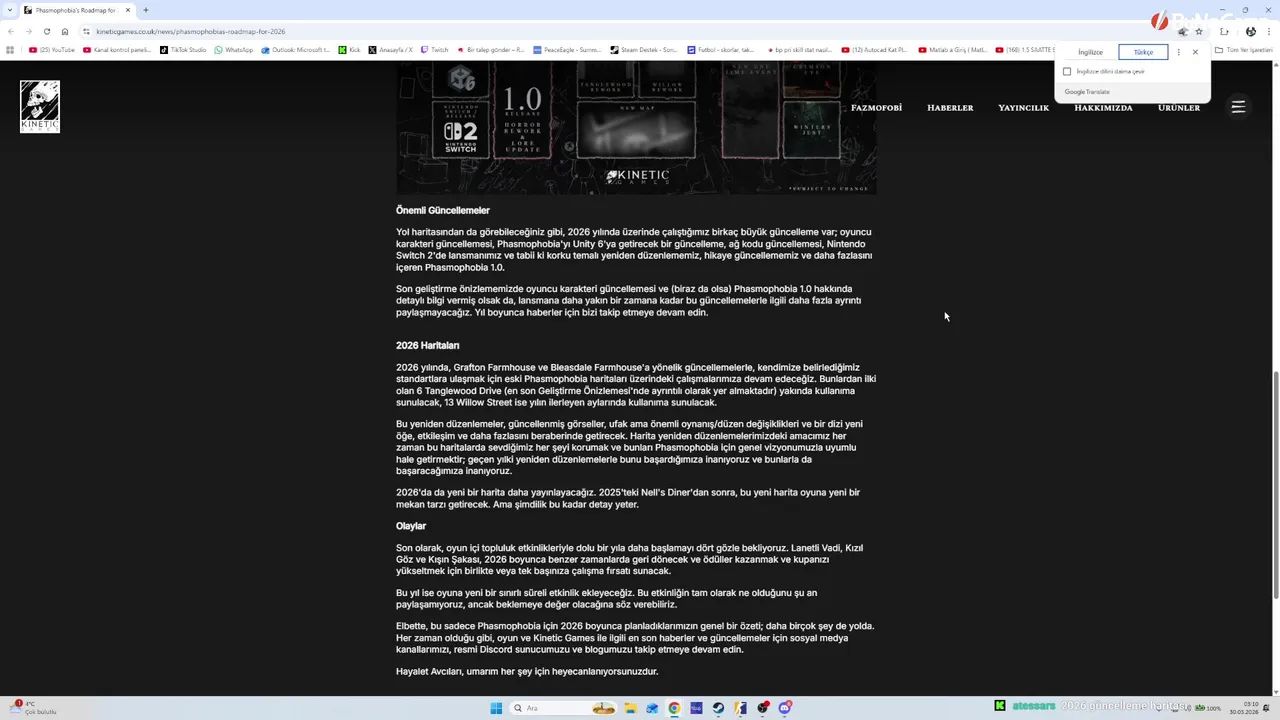Open the Ürünler nav menu item
Image resolution: width=1280 pixels, height=720 pixels.
(1179, 108)
